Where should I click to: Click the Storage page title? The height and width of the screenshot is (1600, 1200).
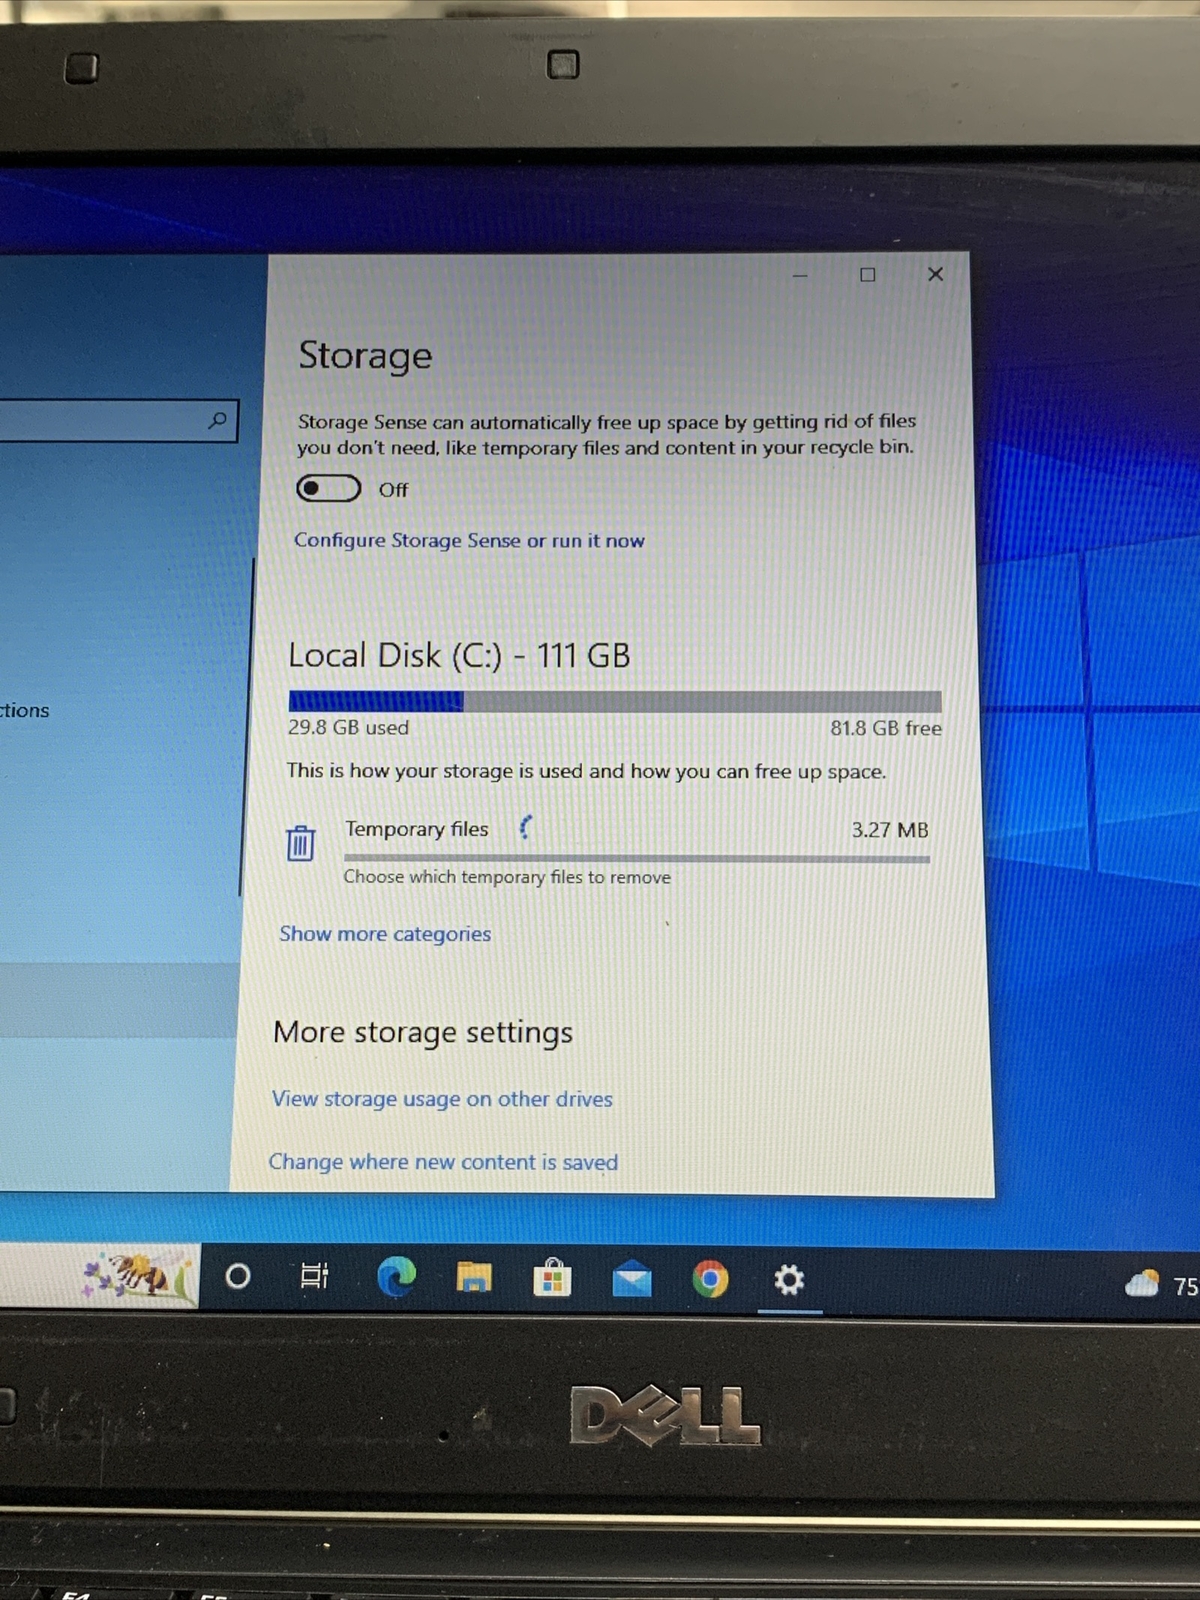[365, 356]
